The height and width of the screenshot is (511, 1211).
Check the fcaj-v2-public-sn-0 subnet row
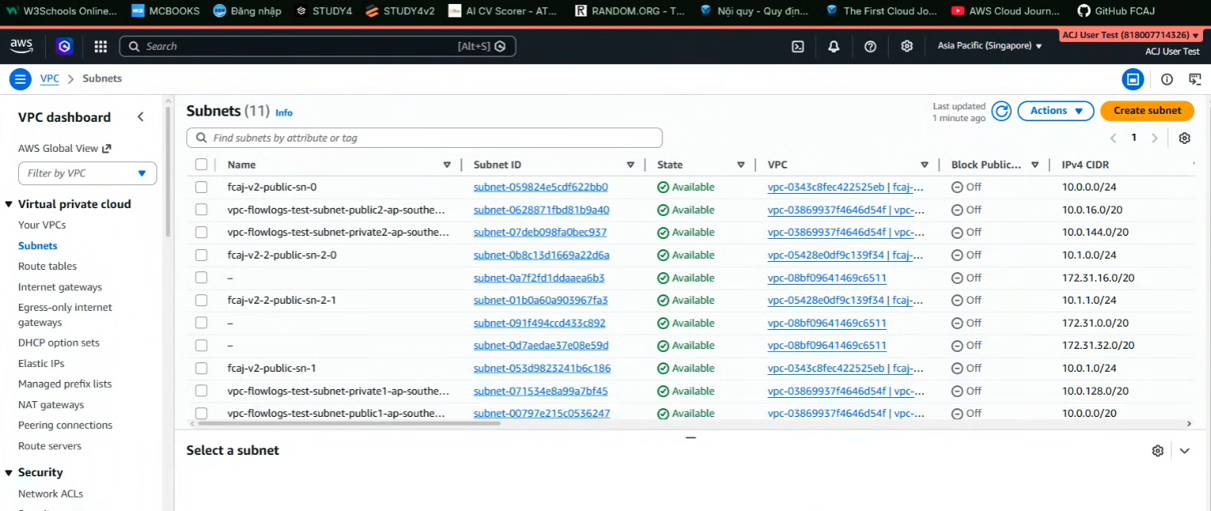(201, 187)
